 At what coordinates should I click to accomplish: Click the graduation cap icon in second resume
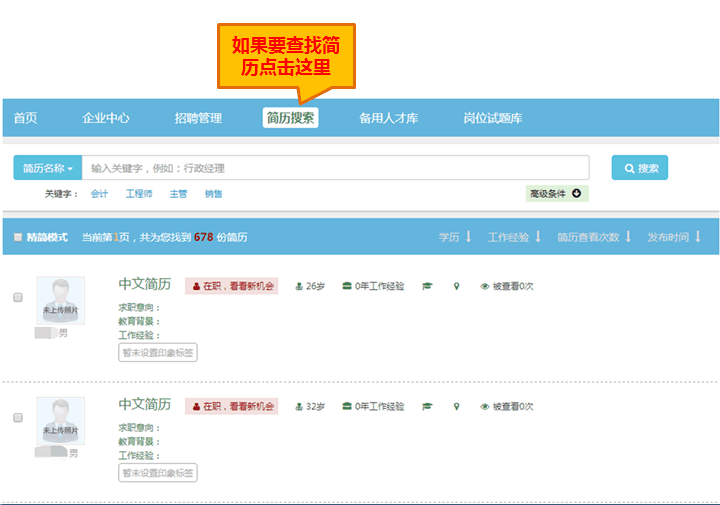click(427, 407)
